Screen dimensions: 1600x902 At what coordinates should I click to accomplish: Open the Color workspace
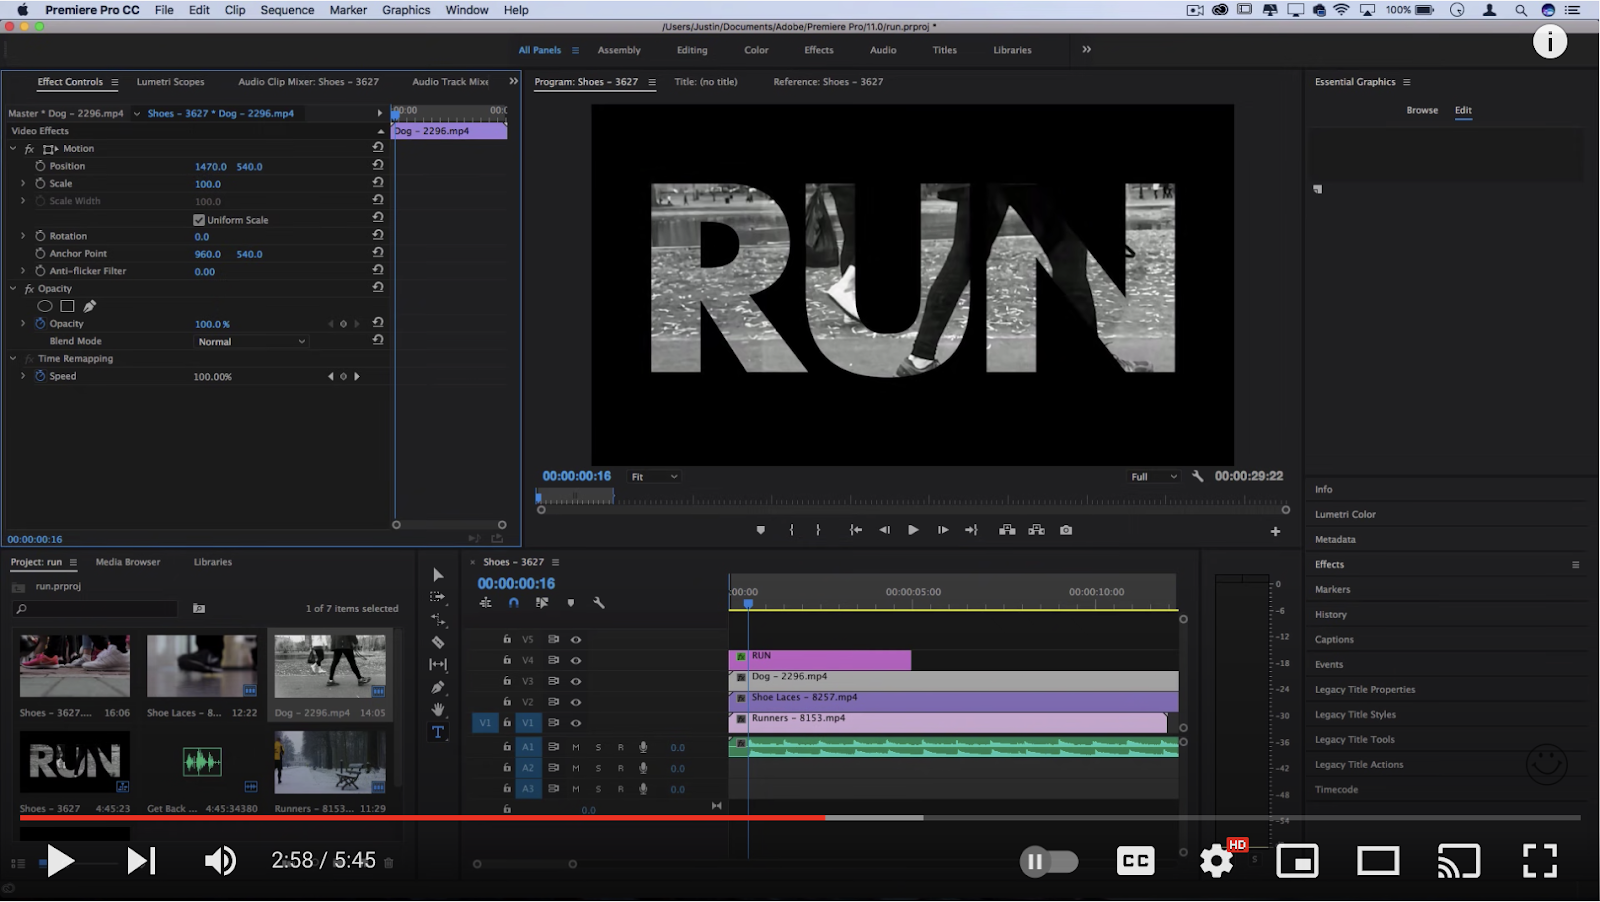tap(756, 50)
